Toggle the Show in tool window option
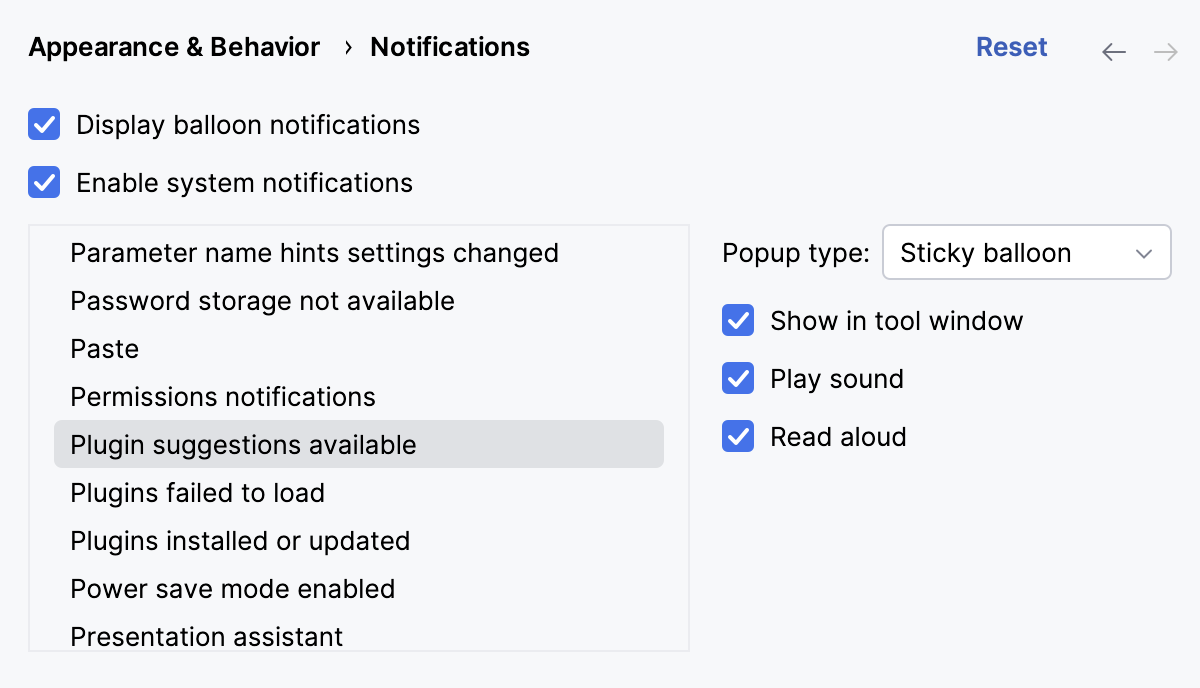 click(x=737, y=320)
